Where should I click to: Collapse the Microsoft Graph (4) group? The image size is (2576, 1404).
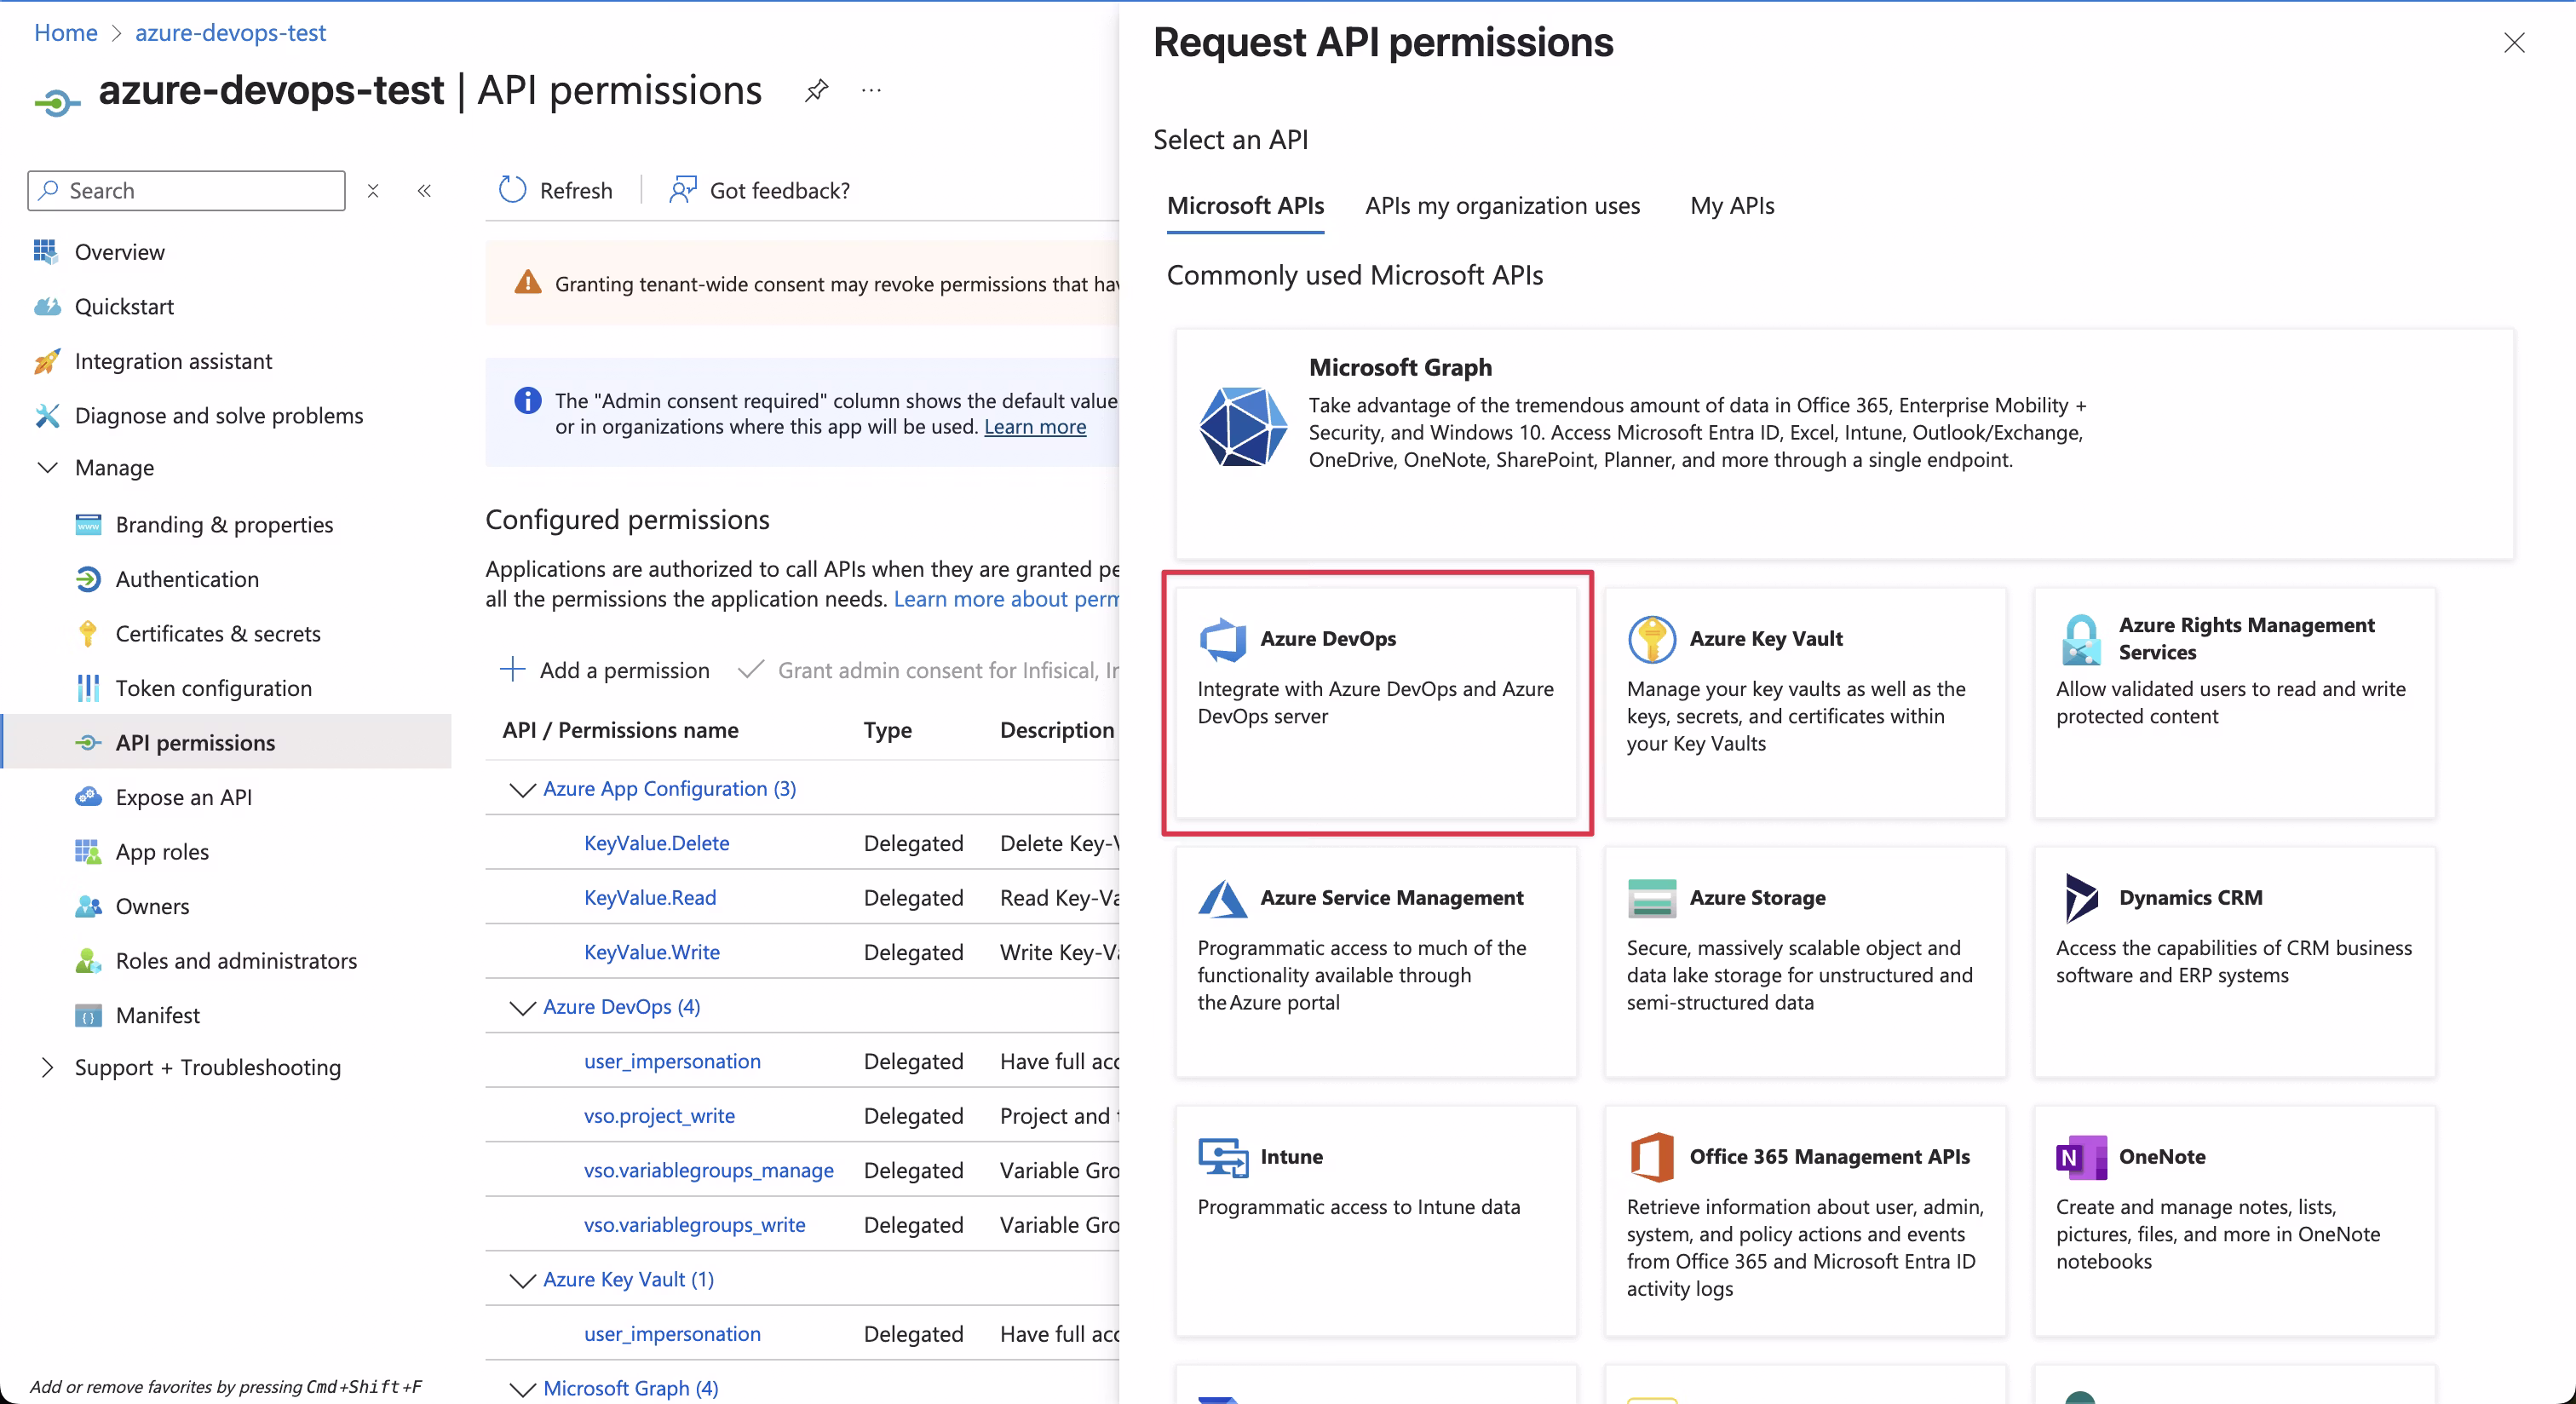pyautogui.click(x=521, y=1389)
